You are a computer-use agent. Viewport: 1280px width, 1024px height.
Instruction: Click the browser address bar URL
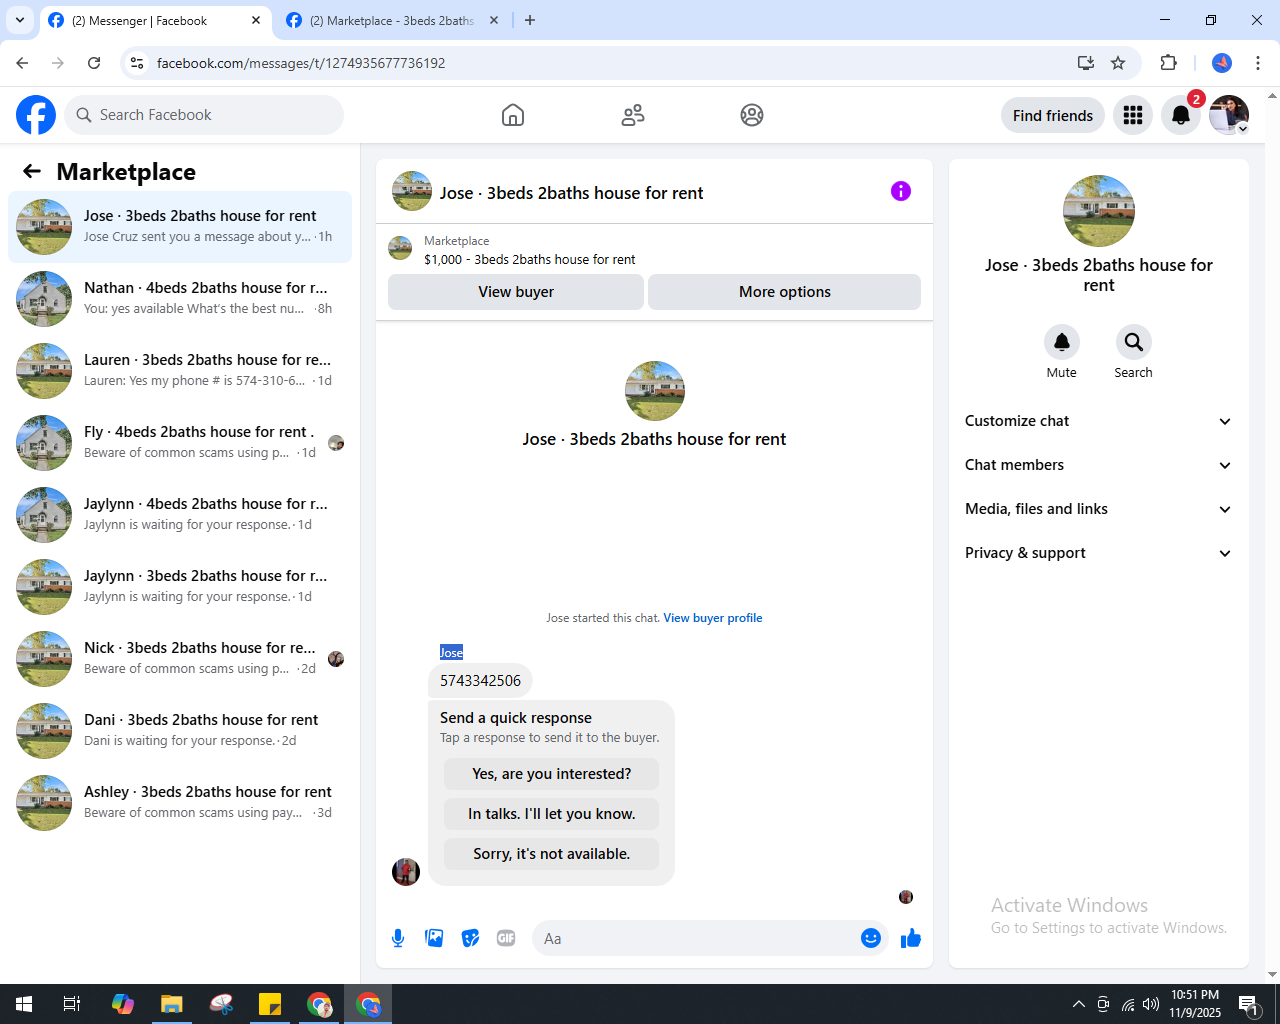[x=301, y=63]
